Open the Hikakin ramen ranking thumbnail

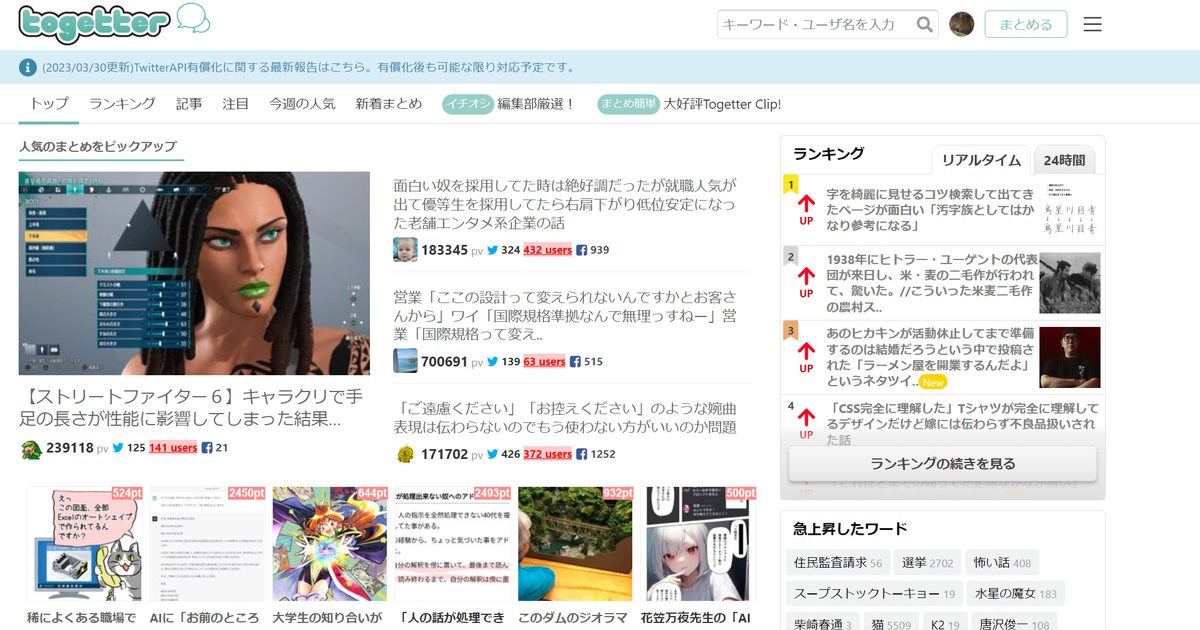click(1069, 357)
